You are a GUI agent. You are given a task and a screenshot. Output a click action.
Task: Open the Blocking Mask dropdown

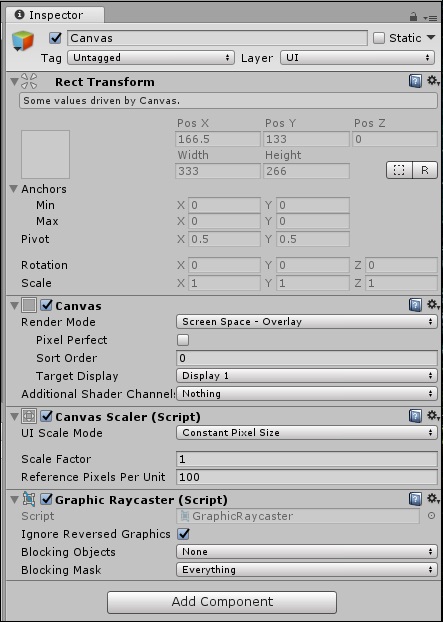(x=307, y=570)
